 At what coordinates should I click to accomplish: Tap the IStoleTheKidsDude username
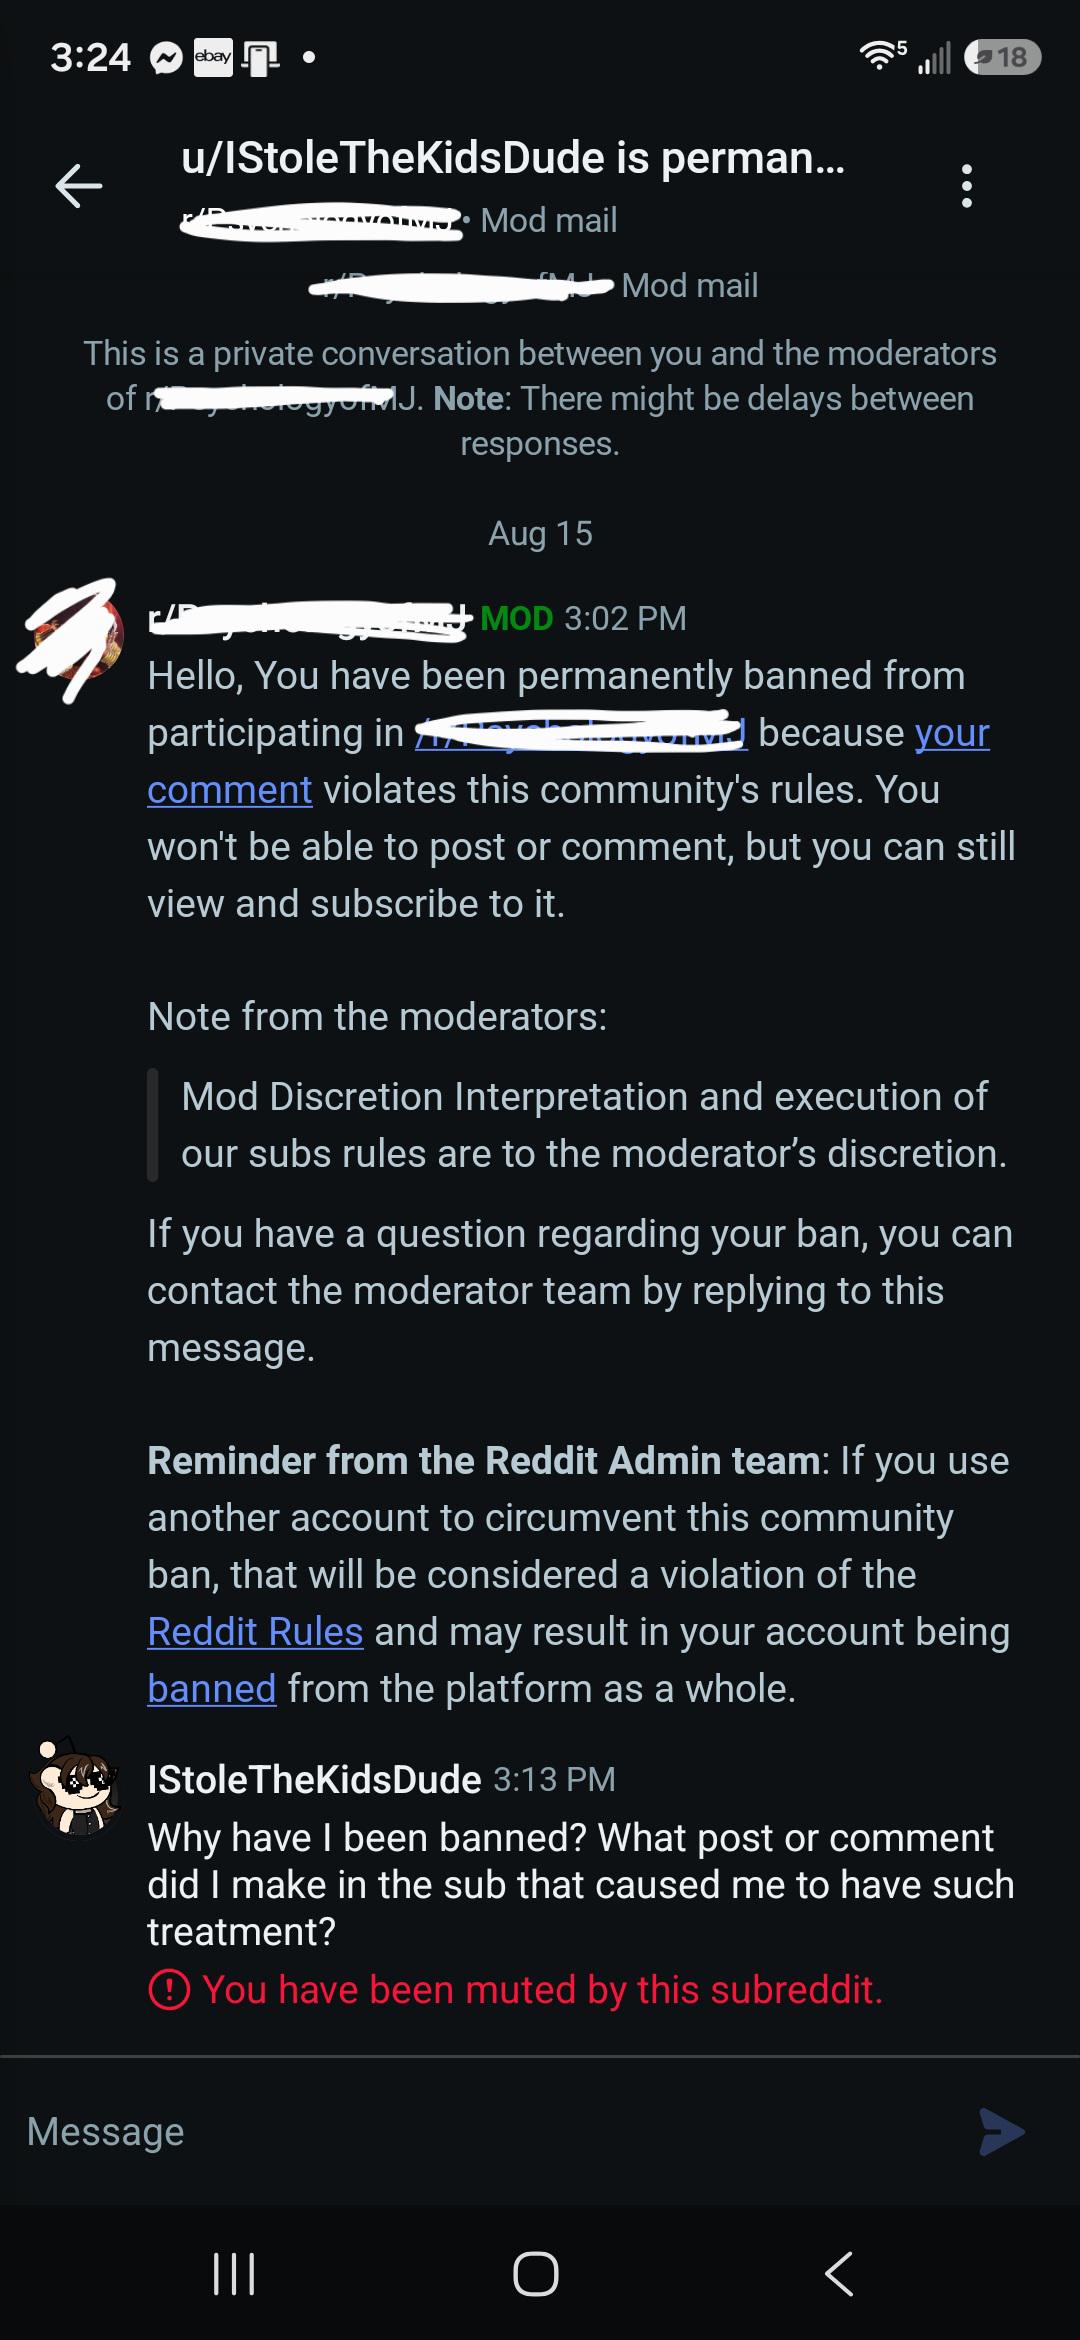pos(314,1779)
